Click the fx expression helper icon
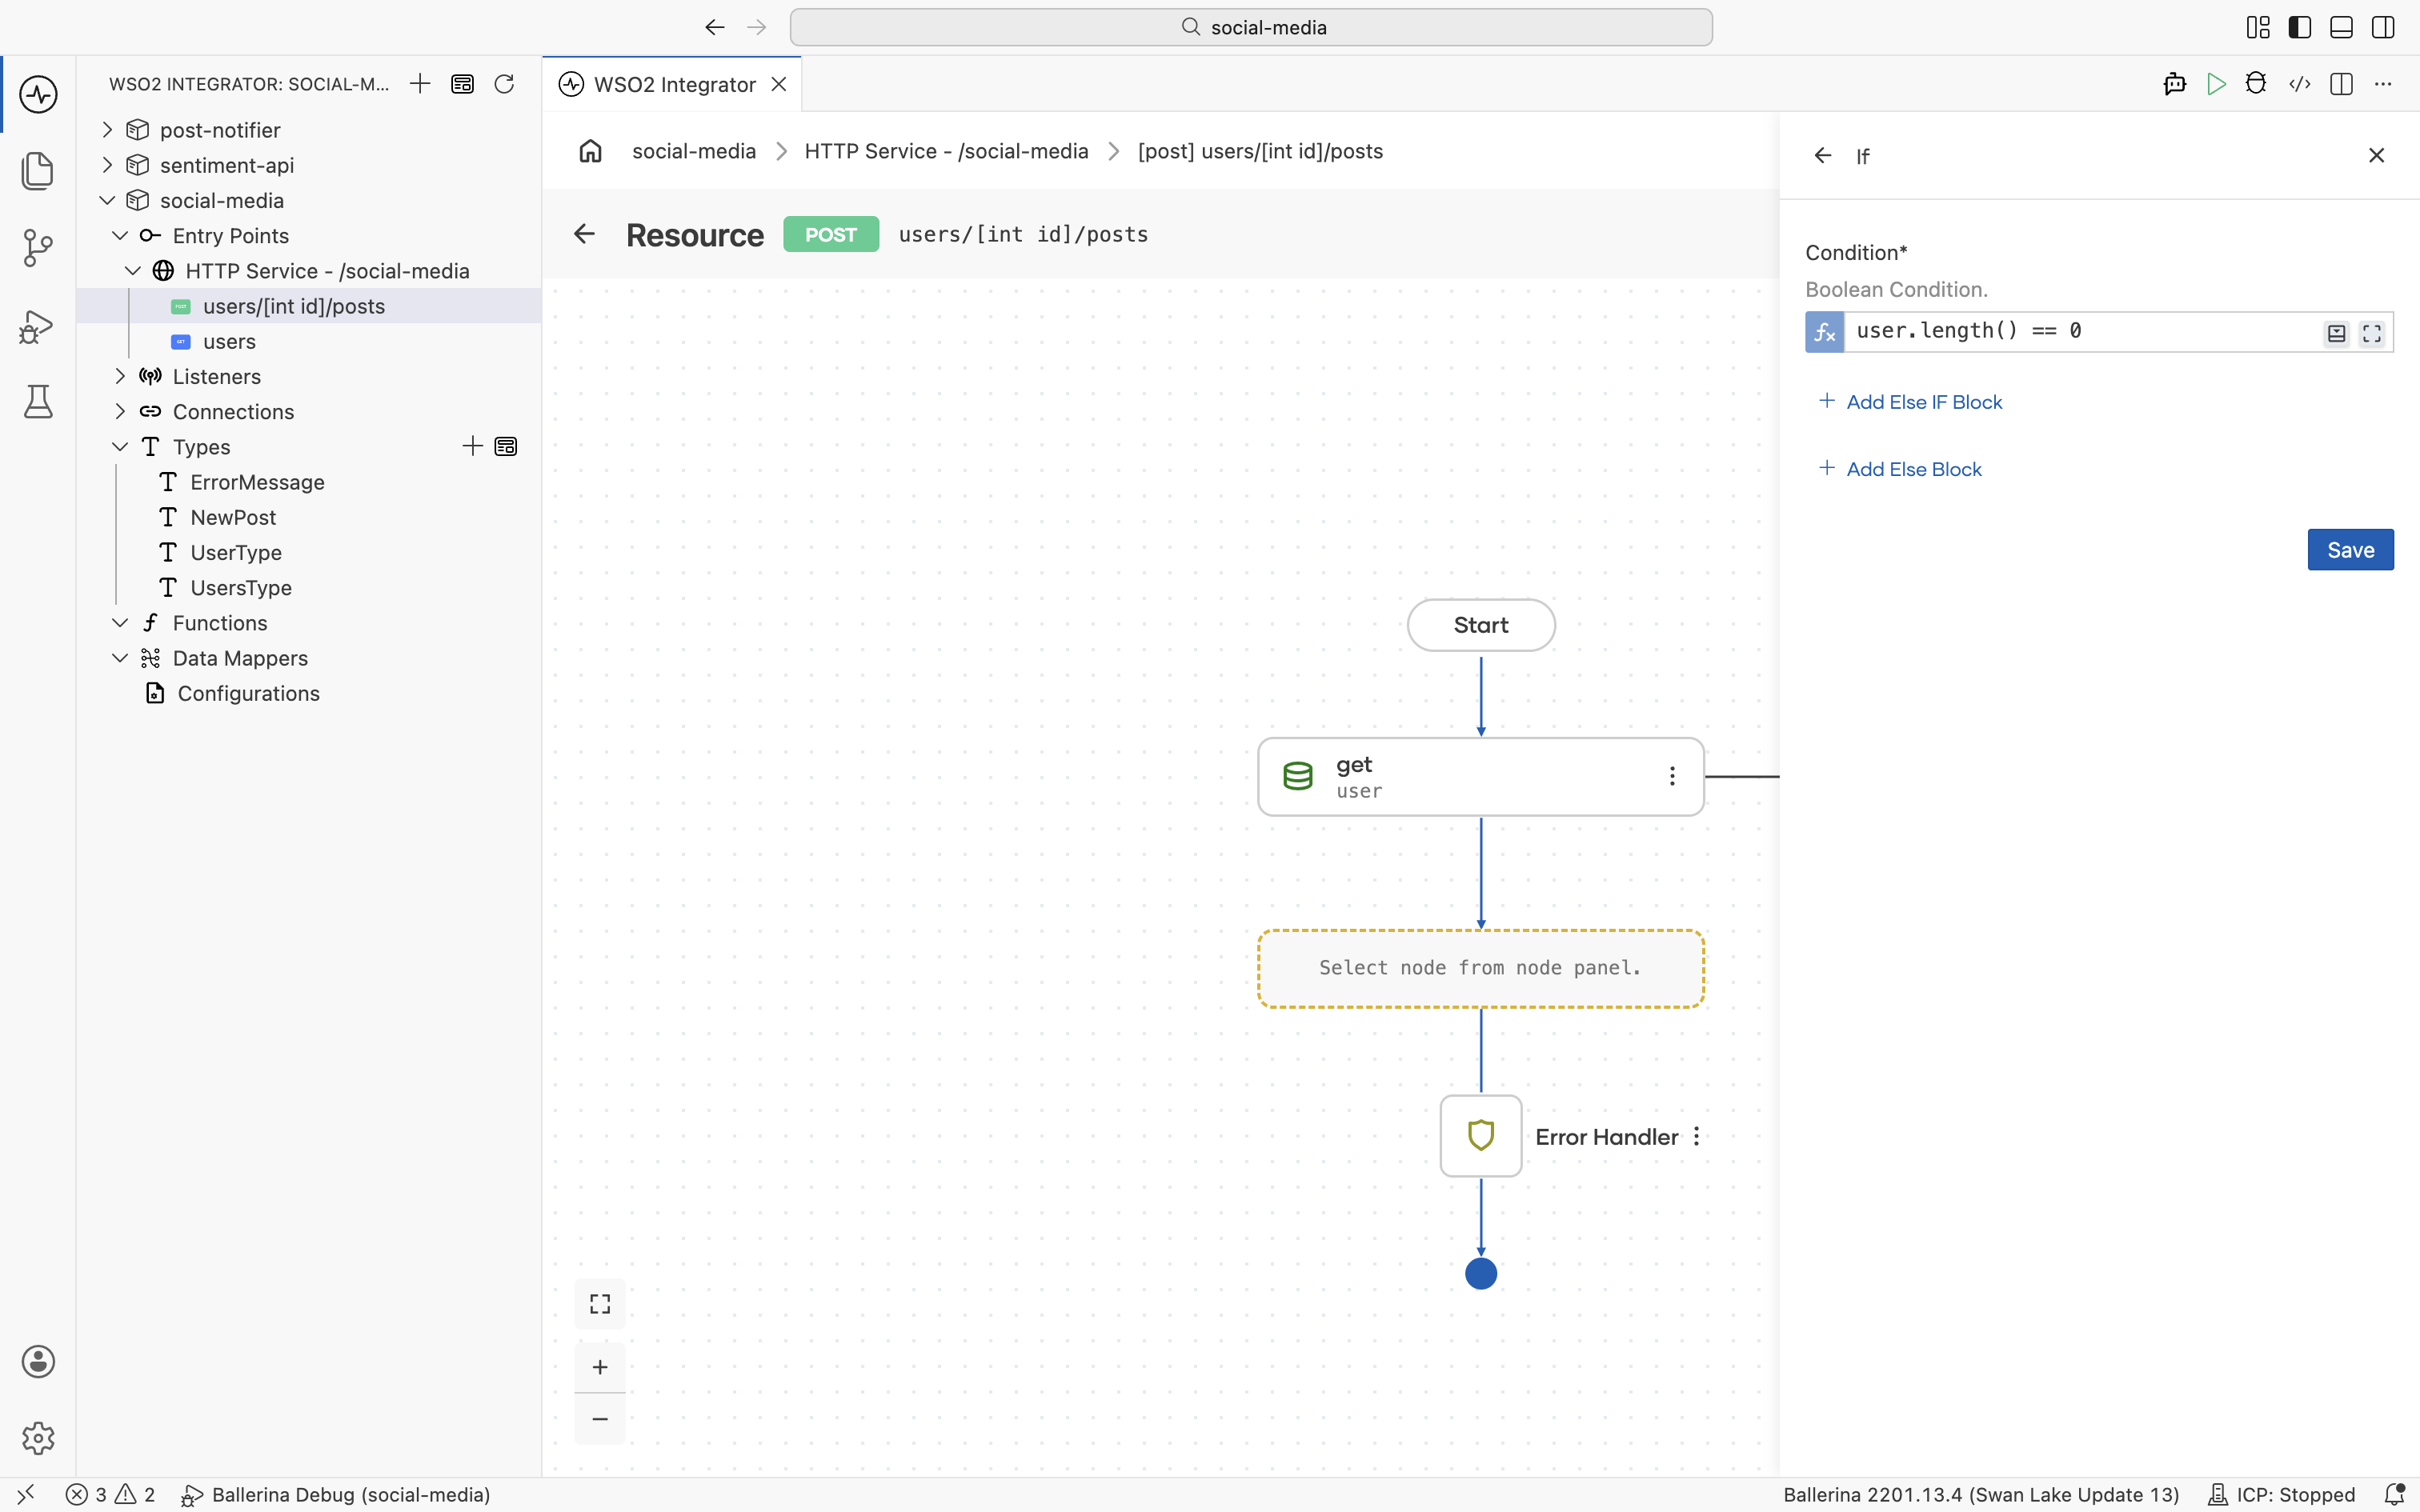2420x1512 pixels. click(x=1824, y=332)
